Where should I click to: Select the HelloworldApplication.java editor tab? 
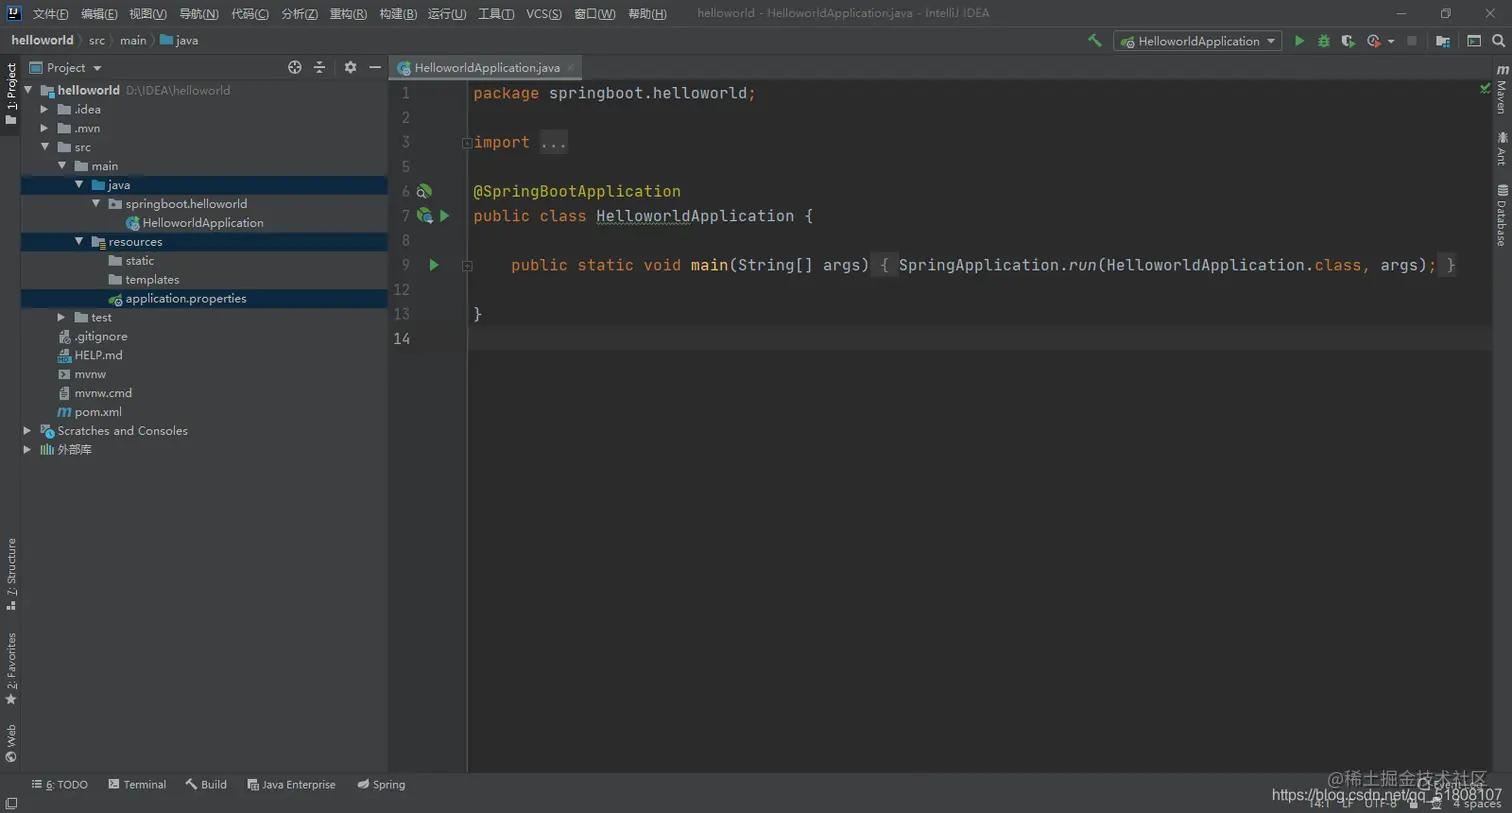487,68
